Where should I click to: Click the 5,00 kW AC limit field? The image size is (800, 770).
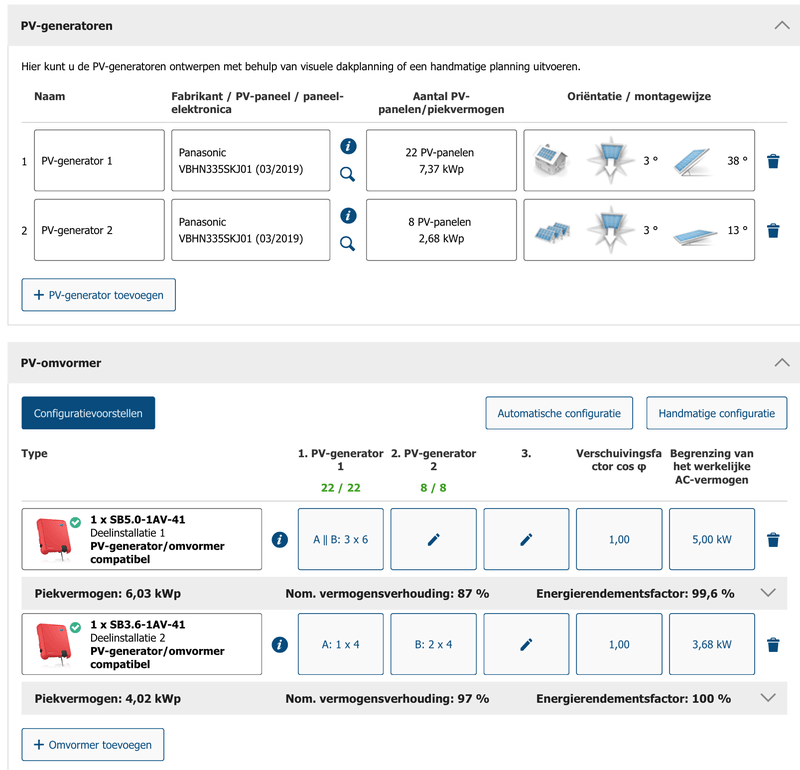712,540
